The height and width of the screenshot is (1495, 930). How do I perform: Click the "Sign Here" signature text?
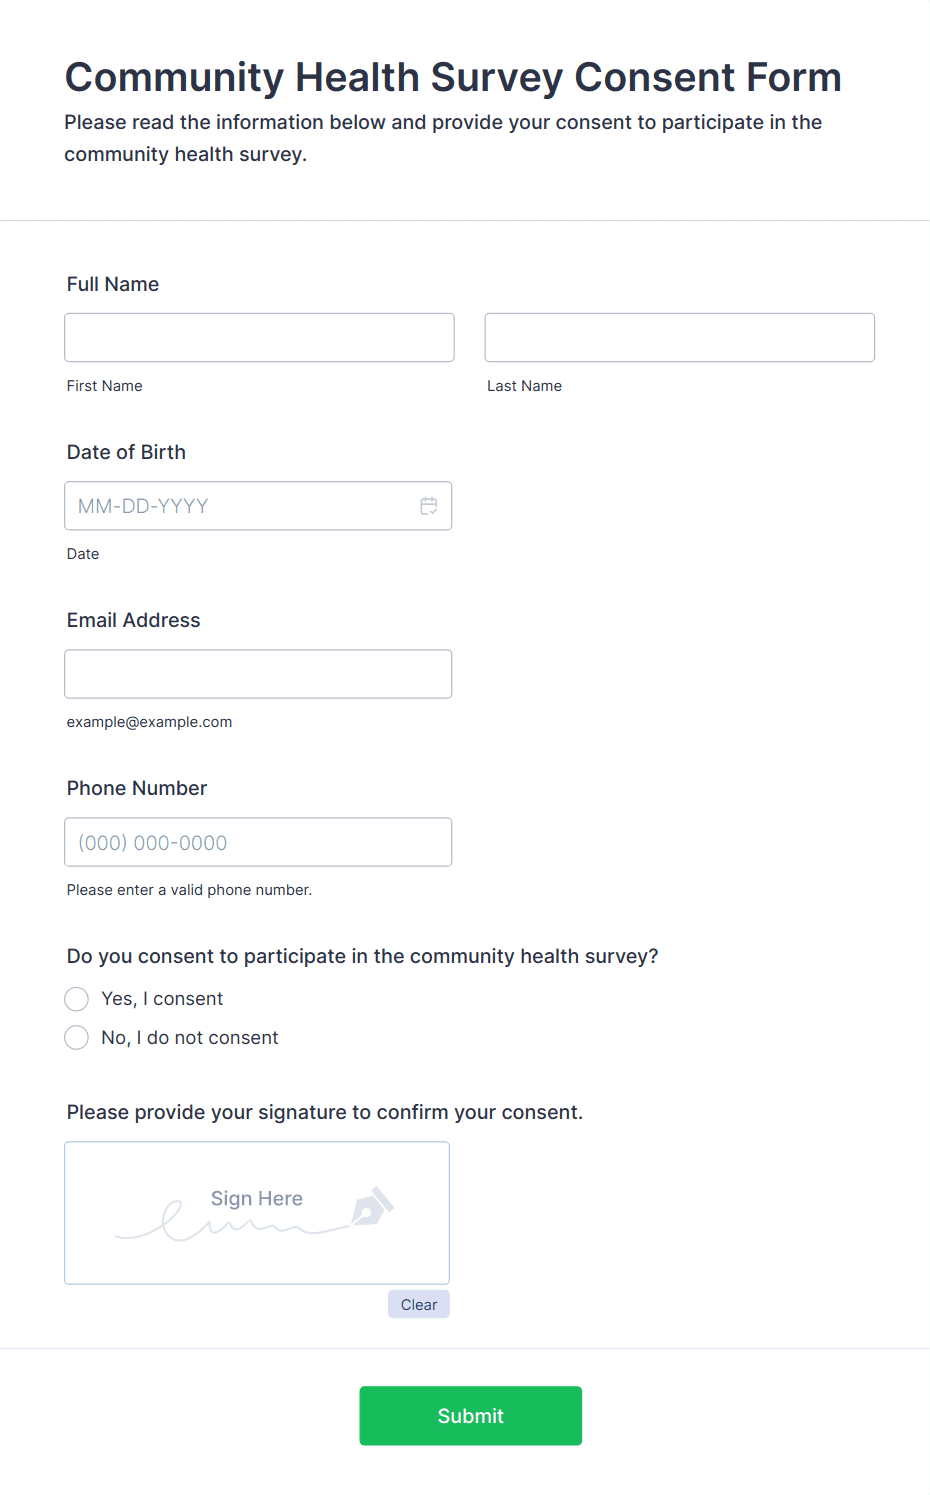257,1198
